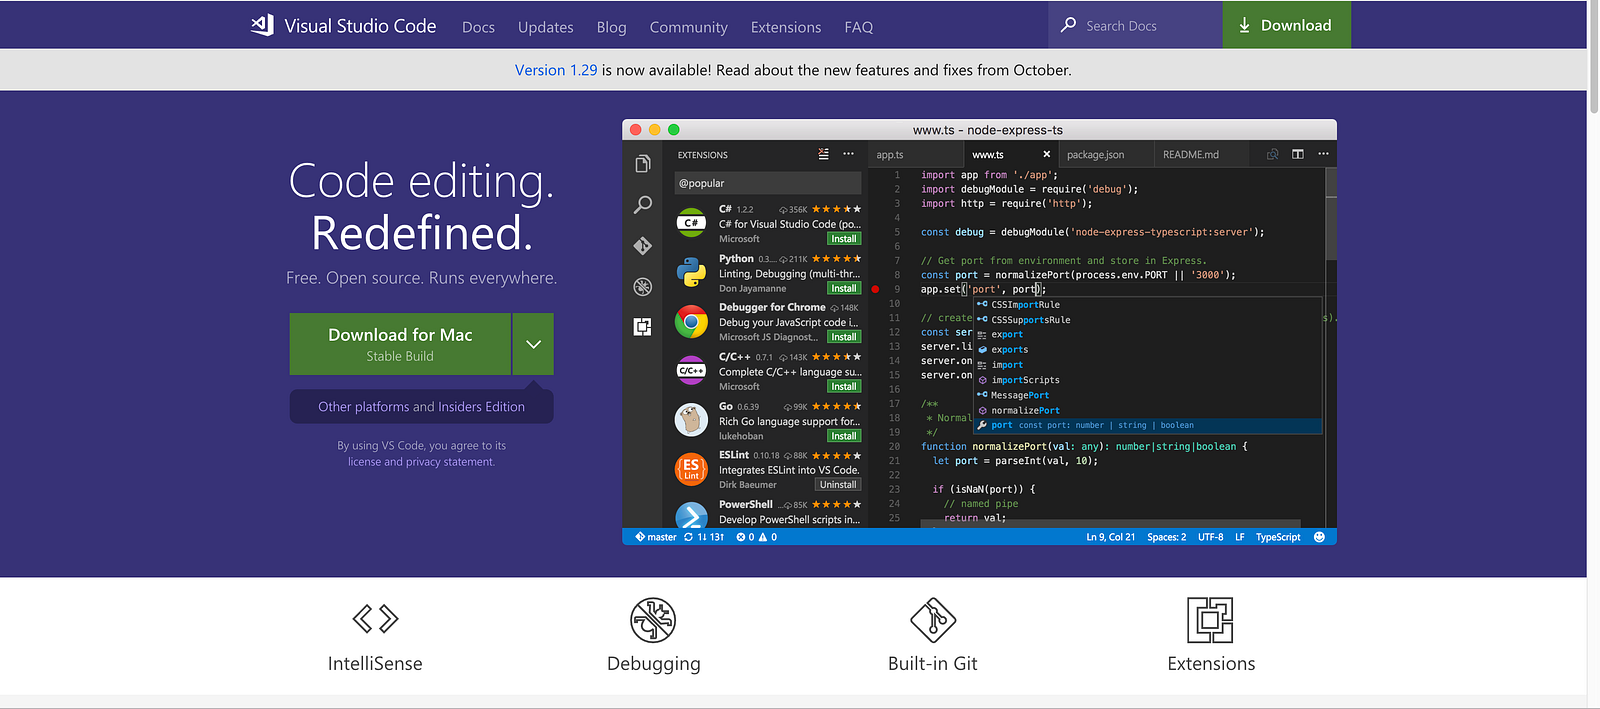Click the IntelliSense code brackets icon
This screenshot has width=1600, height=709.
coord(375,619)
